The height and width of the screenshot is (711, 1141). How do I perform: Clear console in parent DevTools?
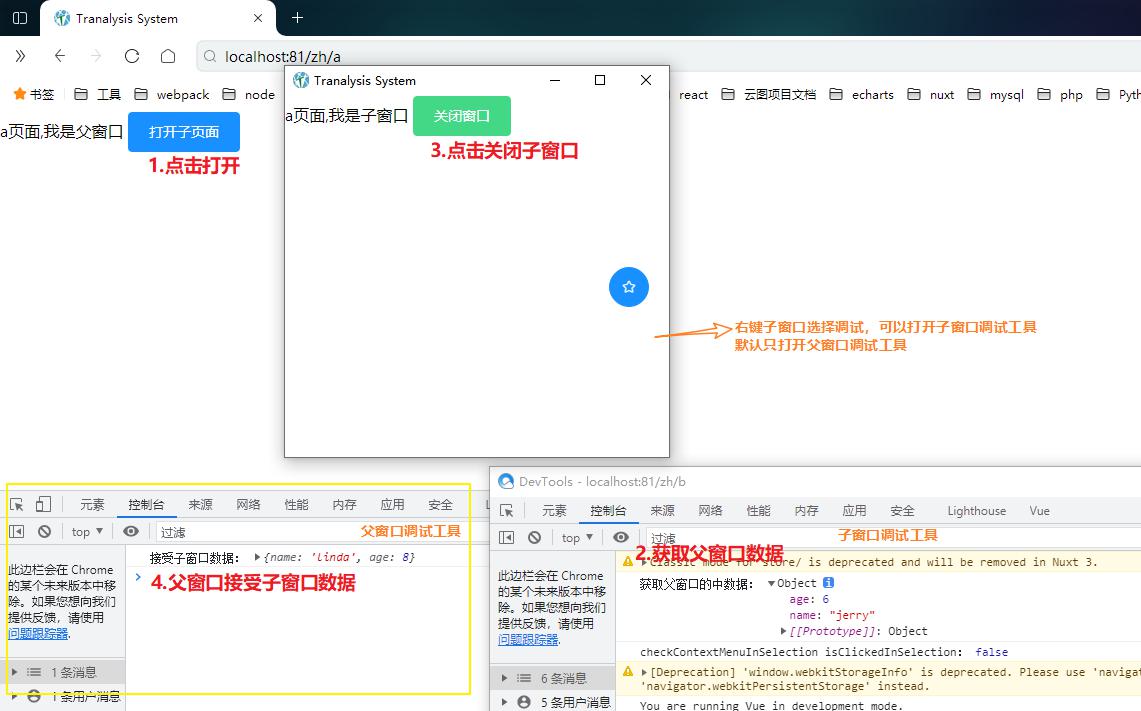point(44,531)
